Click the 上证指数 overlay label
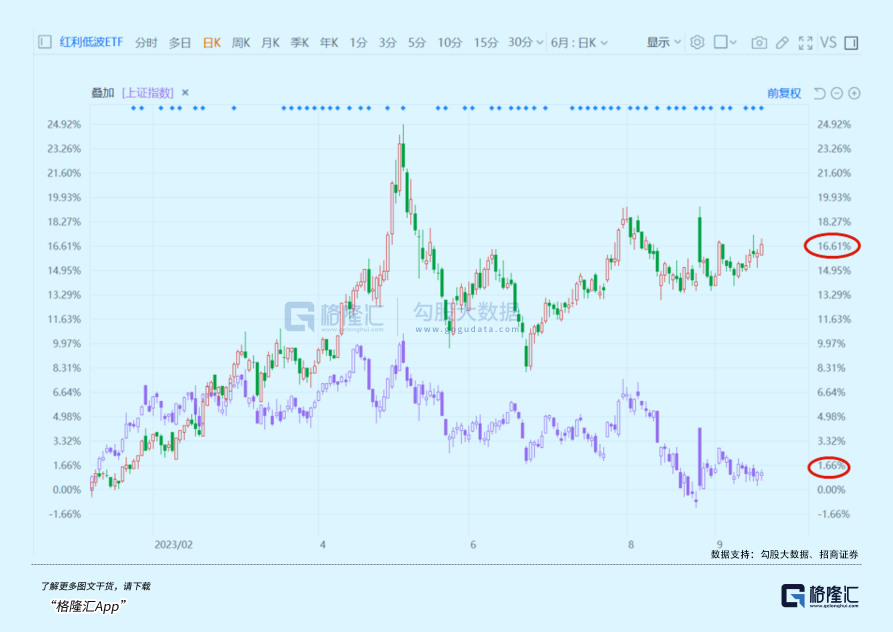 (x=148, y=92)
